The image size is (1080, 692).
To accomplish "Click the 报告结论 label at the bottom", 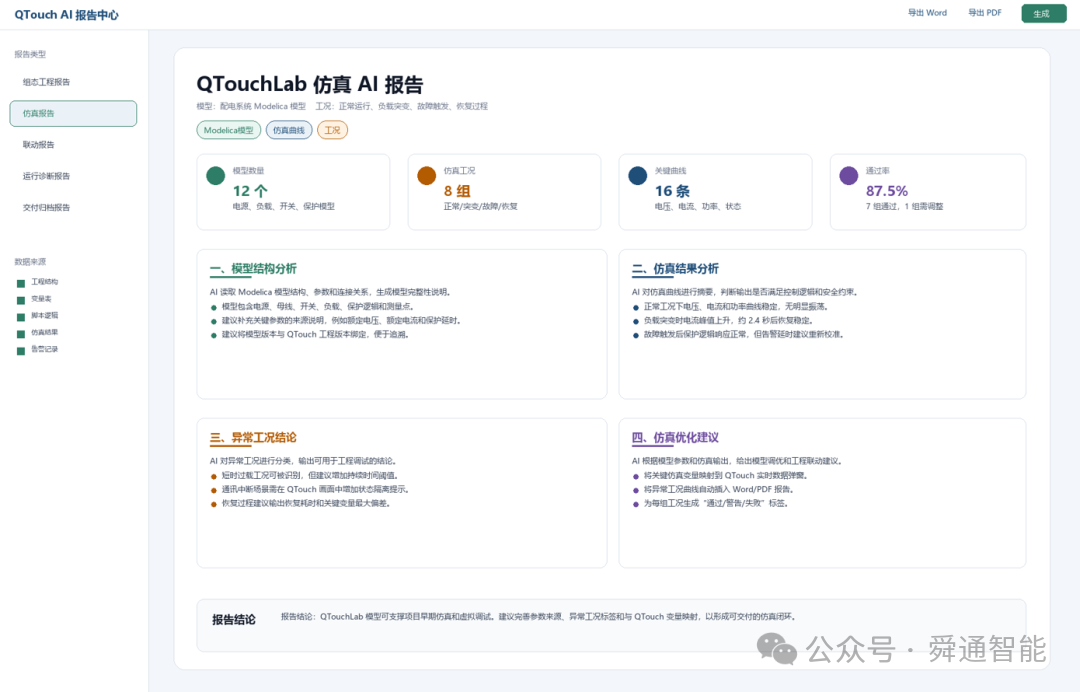I will pos(233,620).
